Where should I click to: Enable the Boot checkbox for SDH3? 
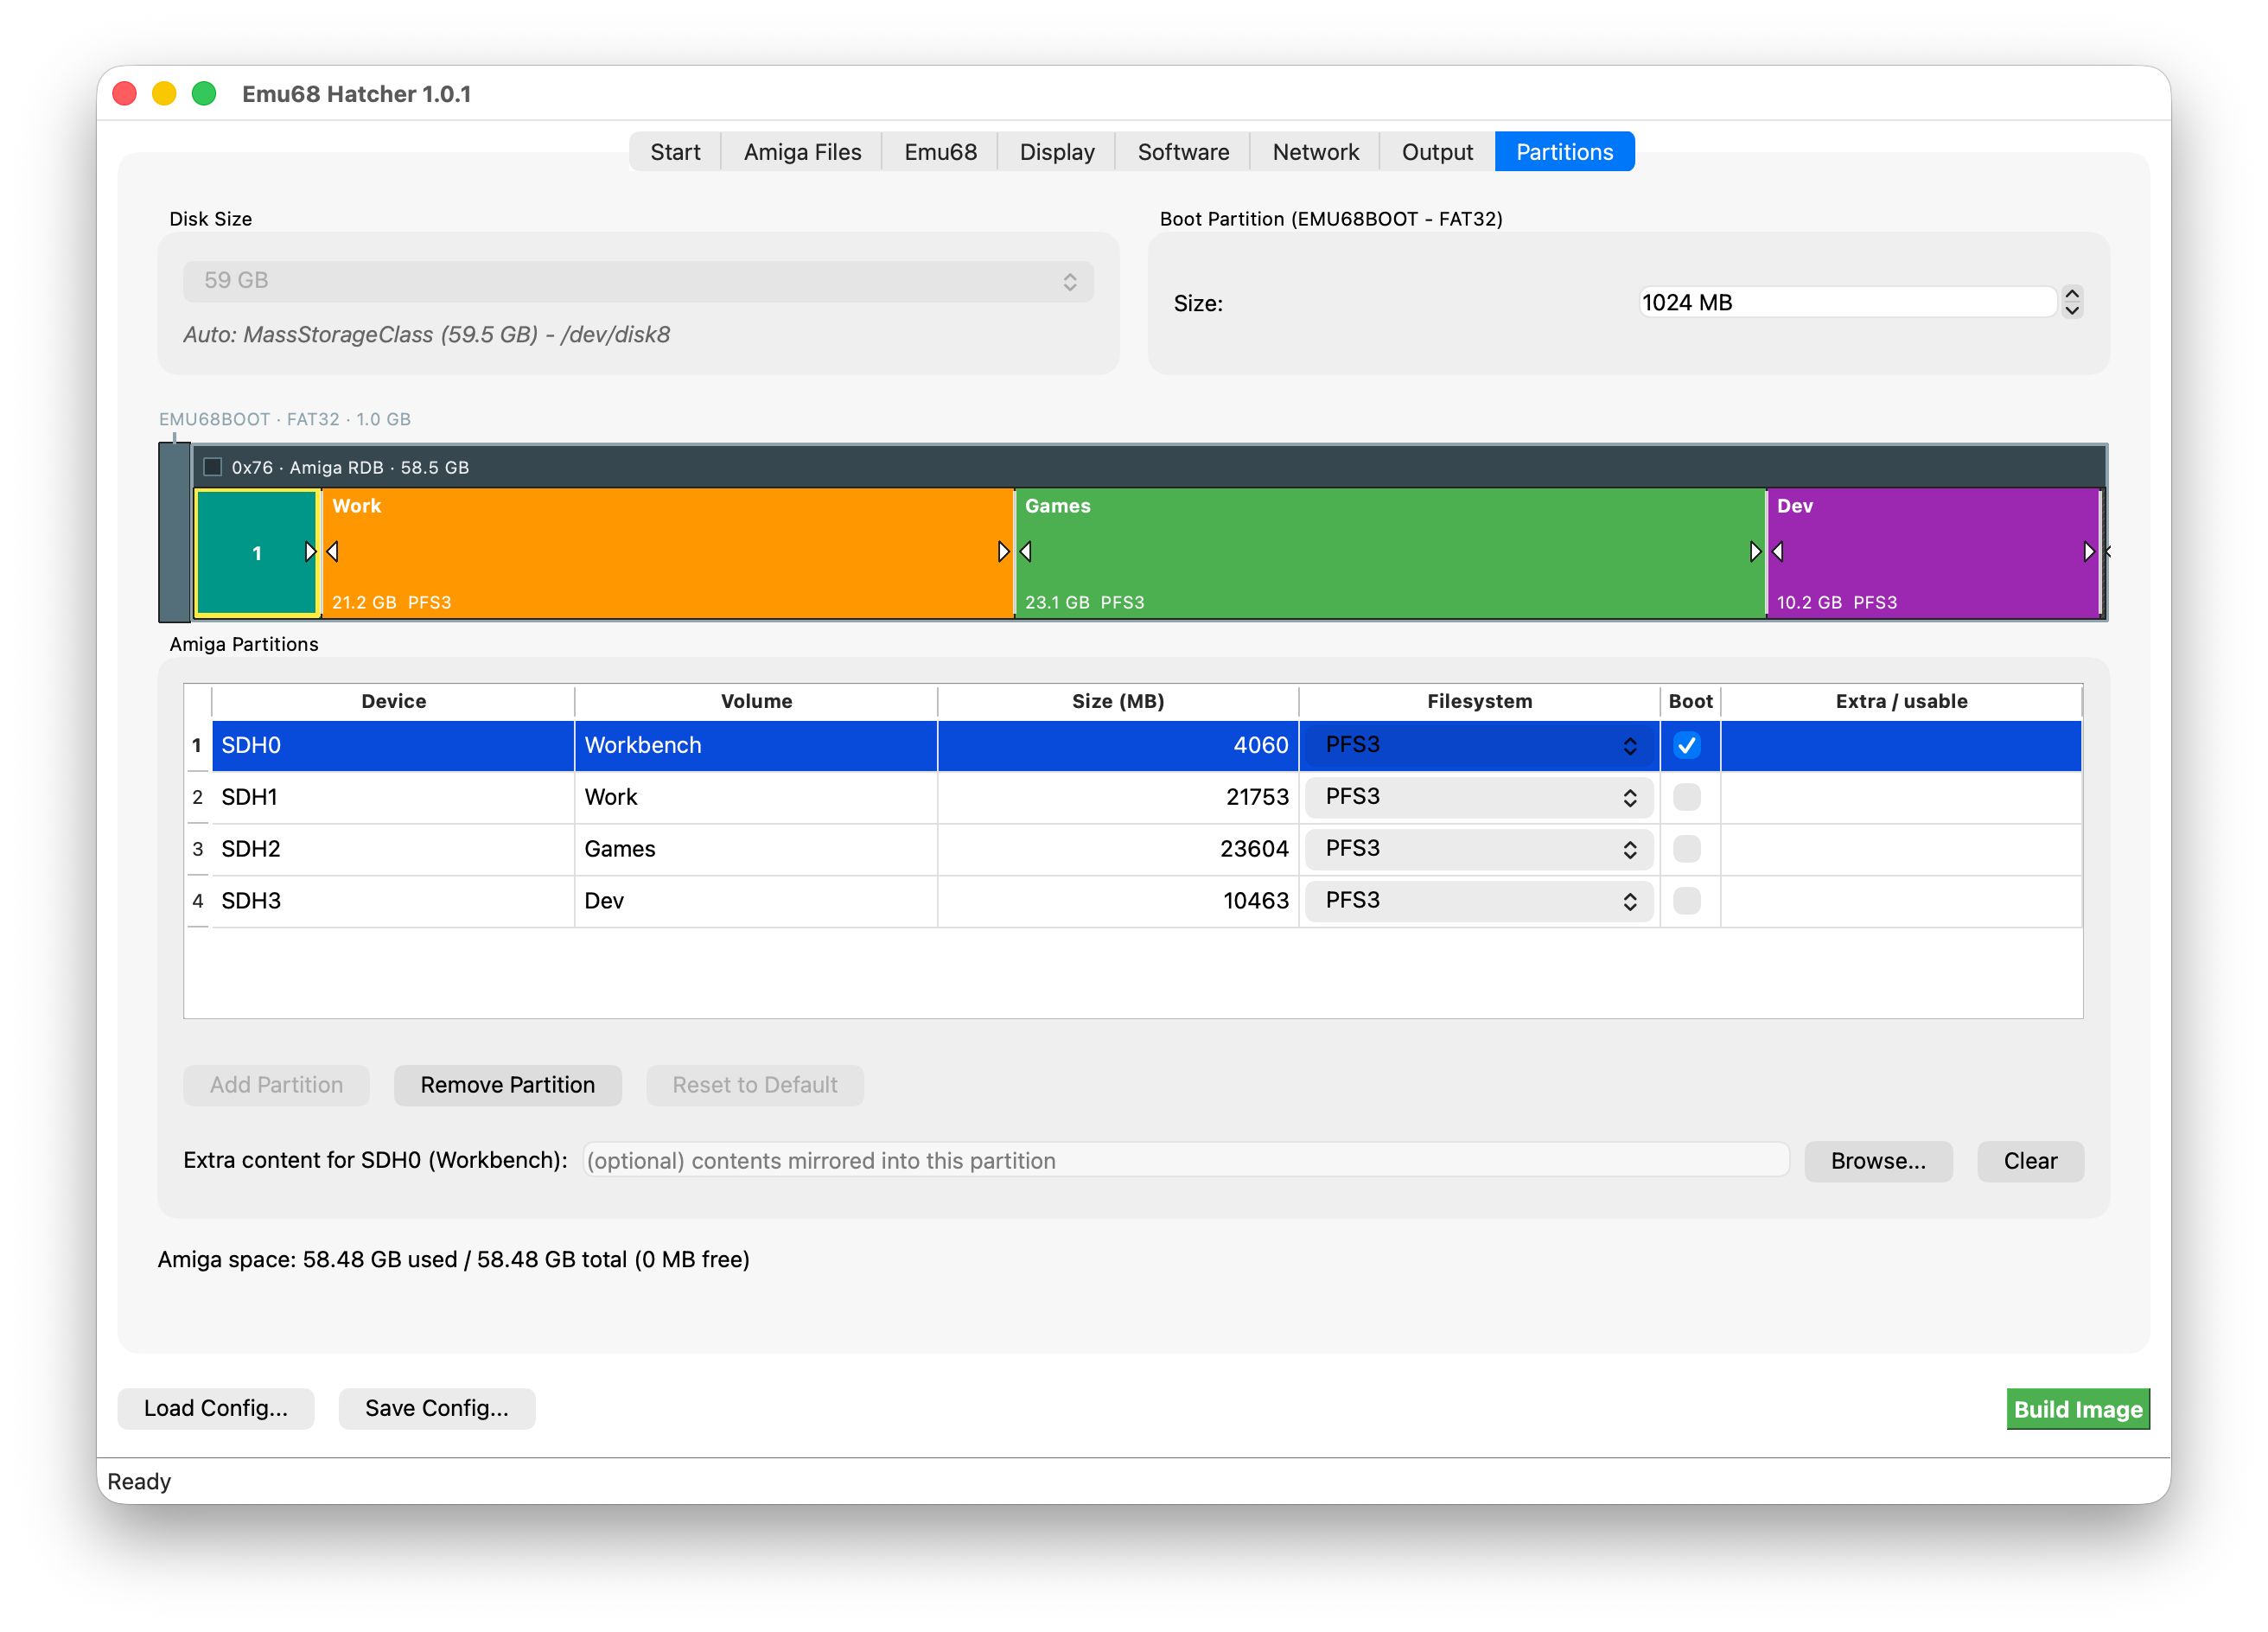tap(1687, 901)
